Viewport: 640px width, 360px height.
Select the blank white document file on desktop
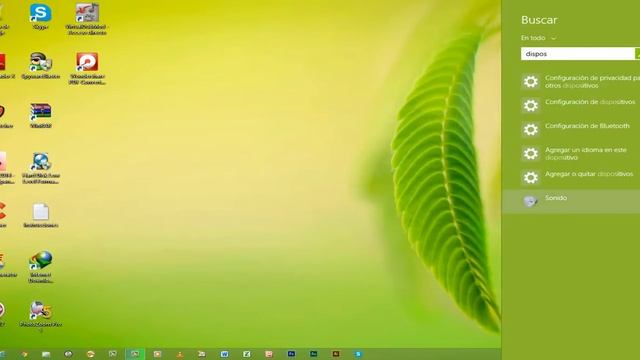click(x=40, y=215)
